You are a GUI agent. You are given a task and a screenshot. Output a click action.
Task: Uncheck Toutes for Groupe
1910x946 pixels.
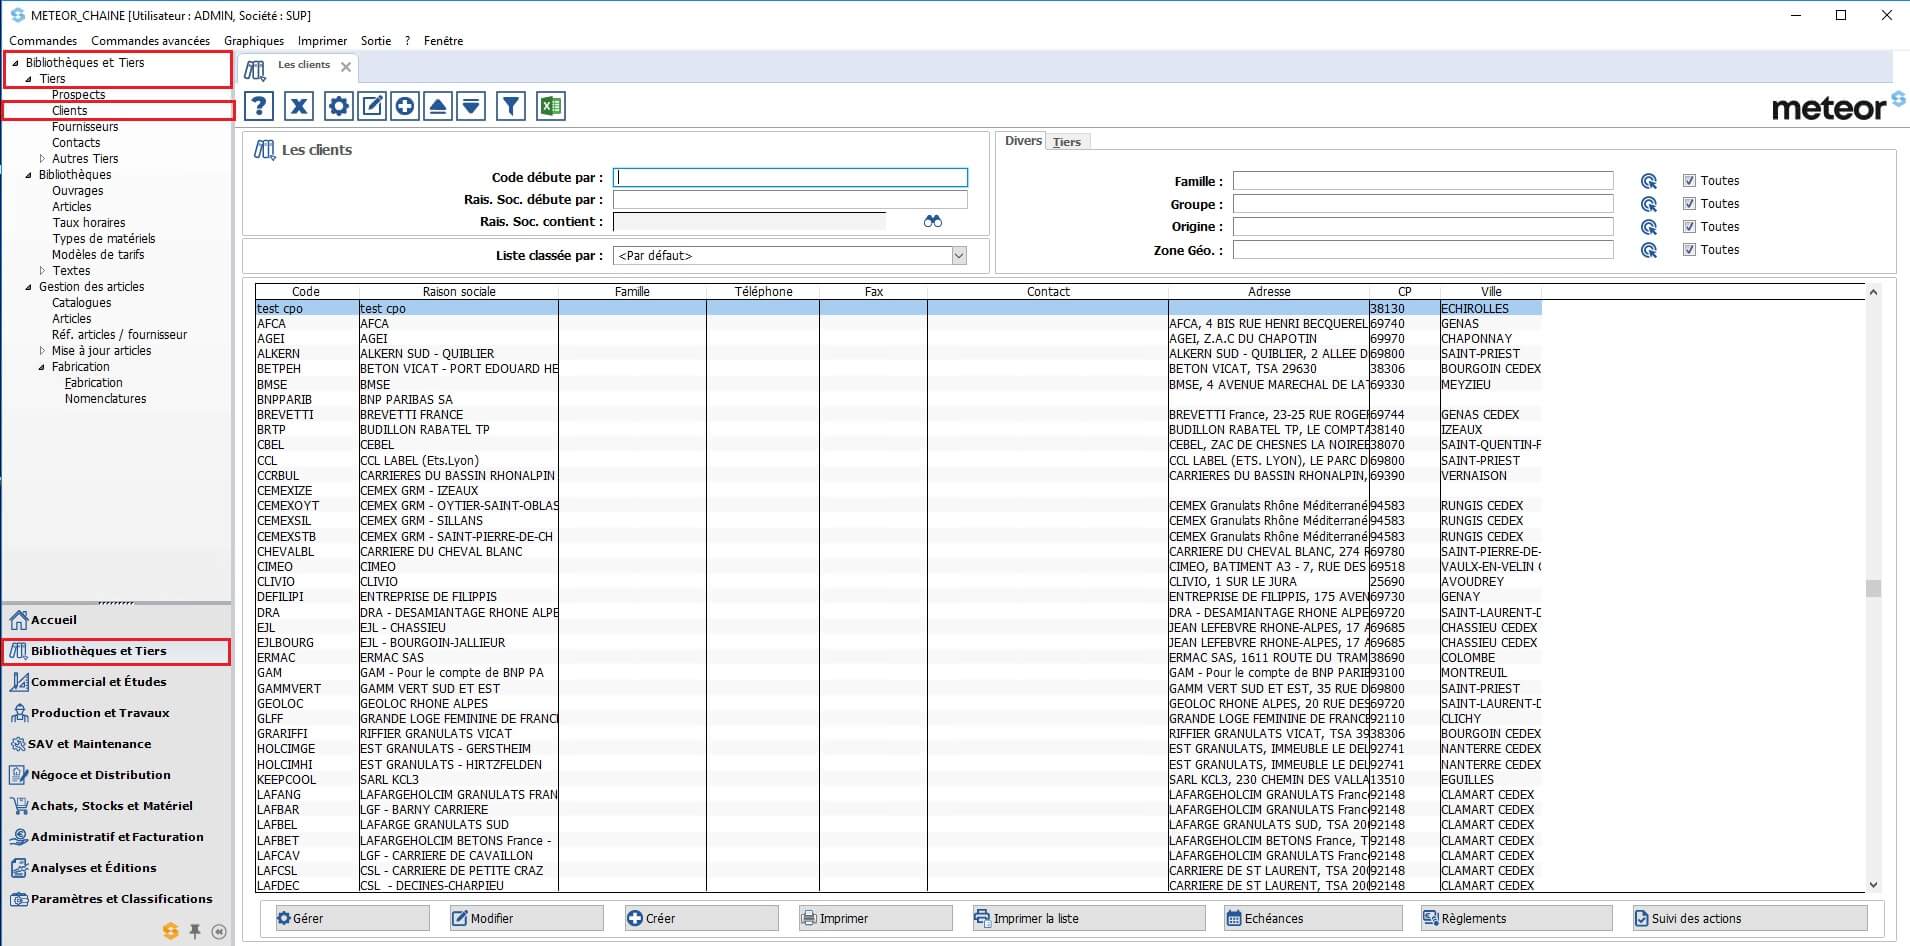(1689, 204)
